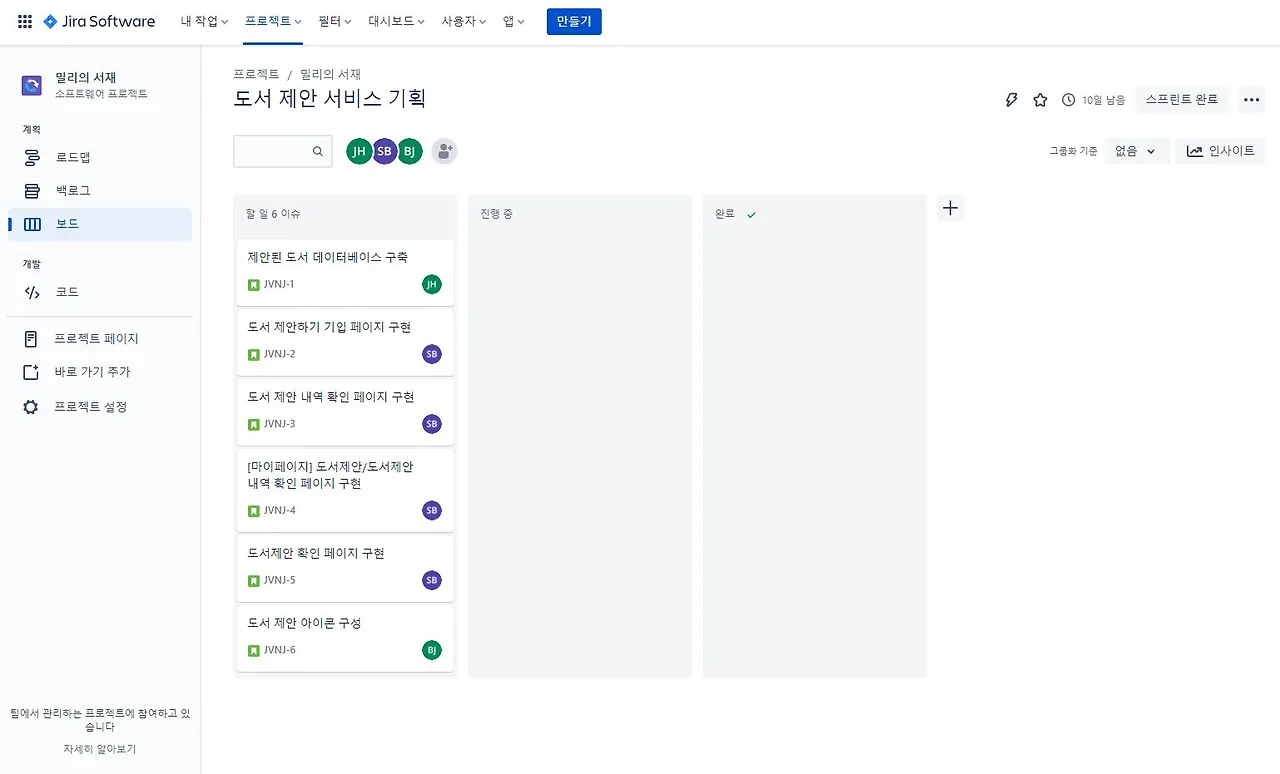This screenshot has width=1280, height=774.
Task: Click the automation lightning bolt icon
Action: pos(1011,99)
